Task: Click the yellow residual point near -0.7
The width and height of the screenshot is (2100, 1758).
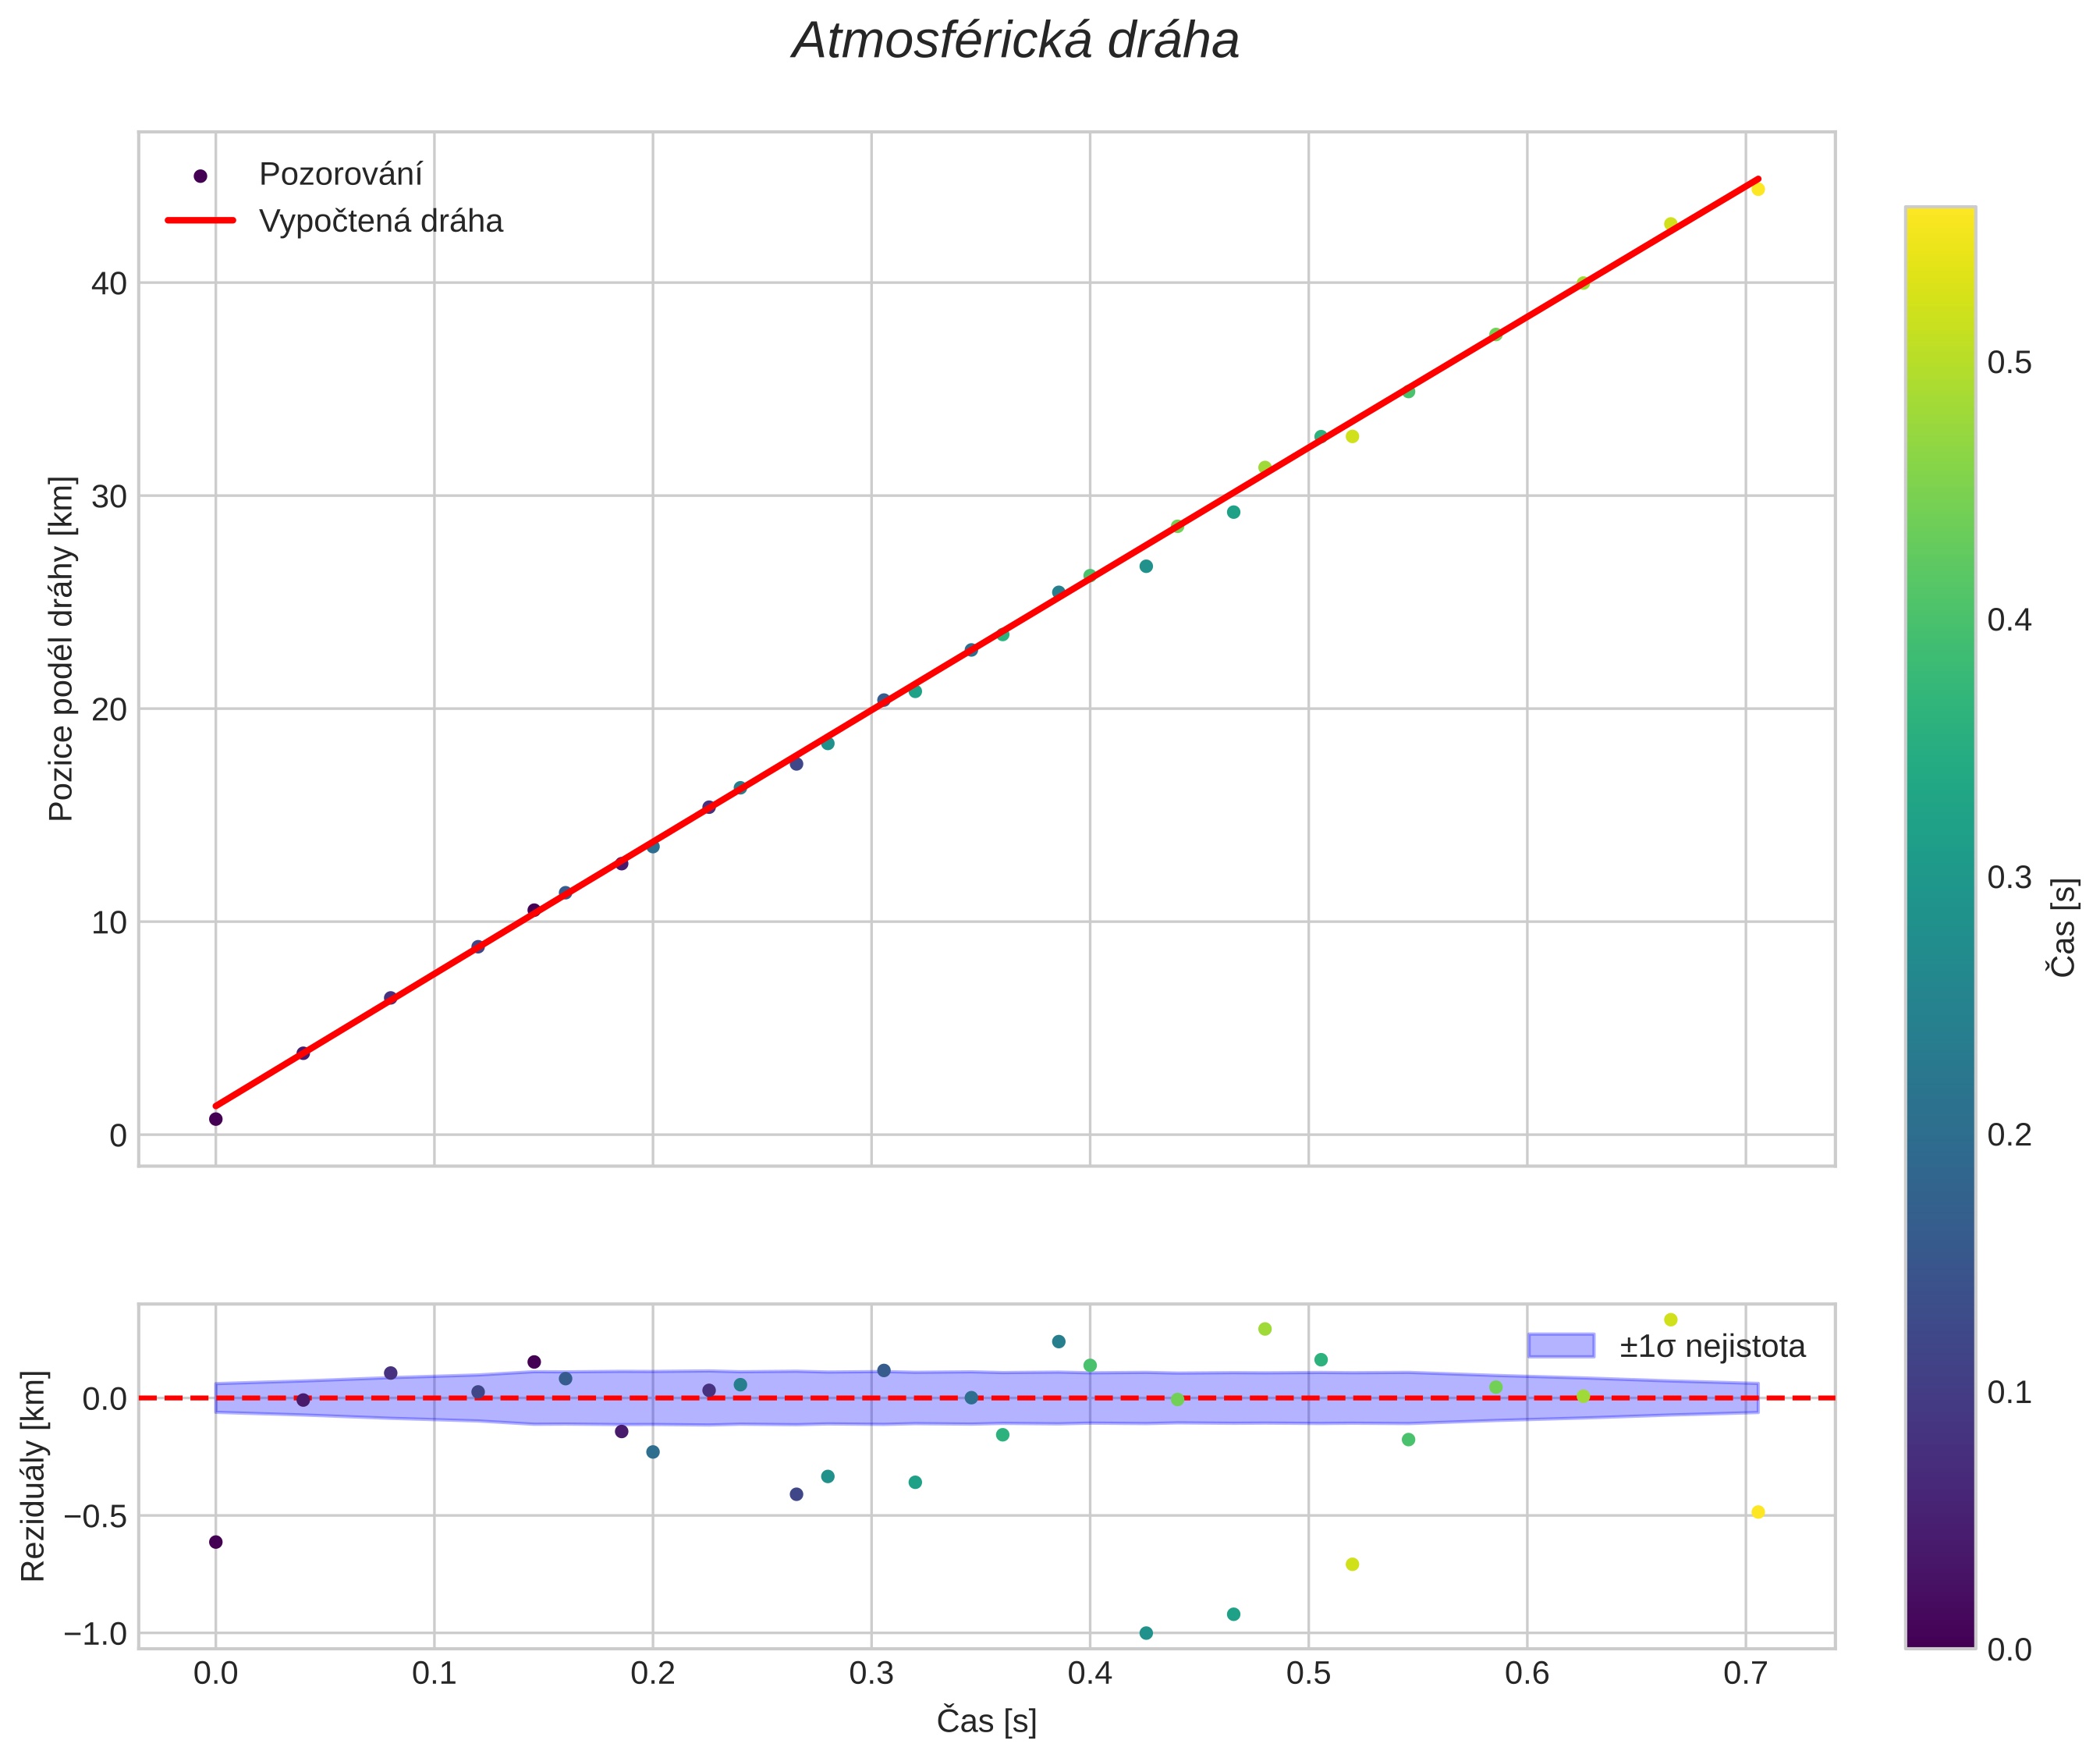Action: [x=1352, y=1564]
